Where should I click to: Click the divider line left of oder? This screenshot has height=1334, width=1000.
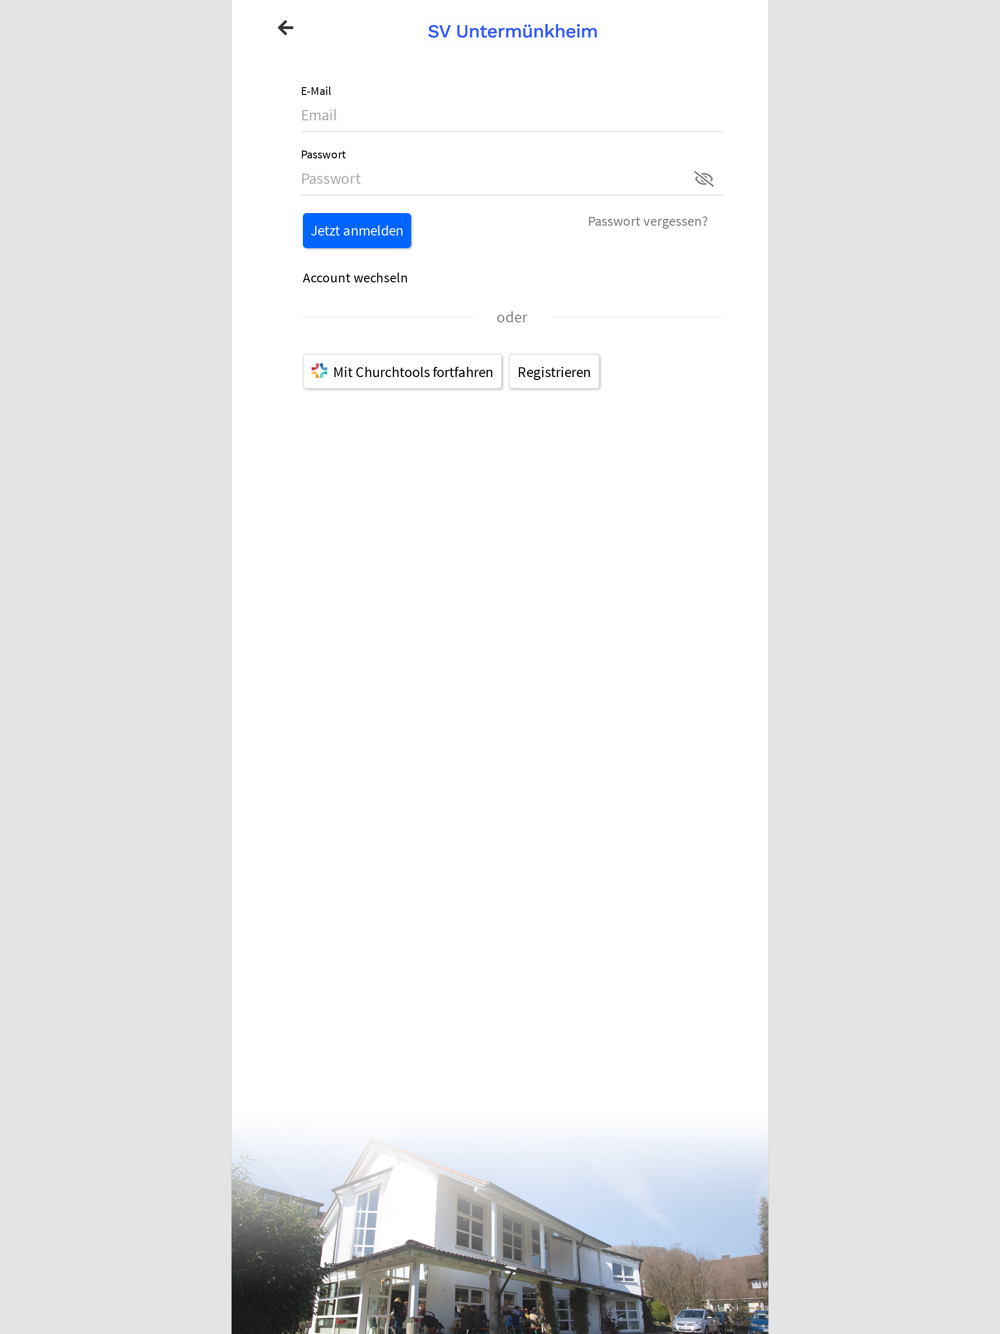pyautogui.click(x=388, y=317)
